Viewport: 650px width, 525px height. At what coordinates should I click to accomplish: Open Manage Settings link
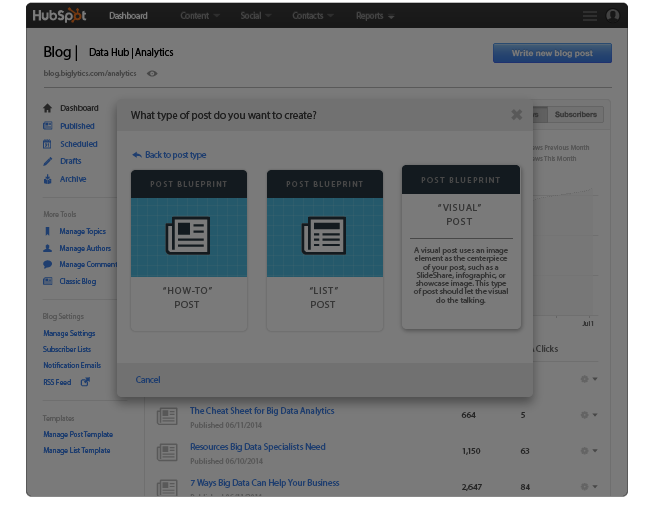69,333
